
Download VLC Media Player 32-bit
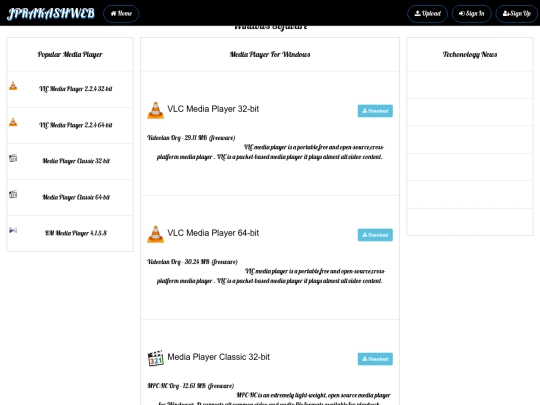pyautogui.click(x=375, y=111)
